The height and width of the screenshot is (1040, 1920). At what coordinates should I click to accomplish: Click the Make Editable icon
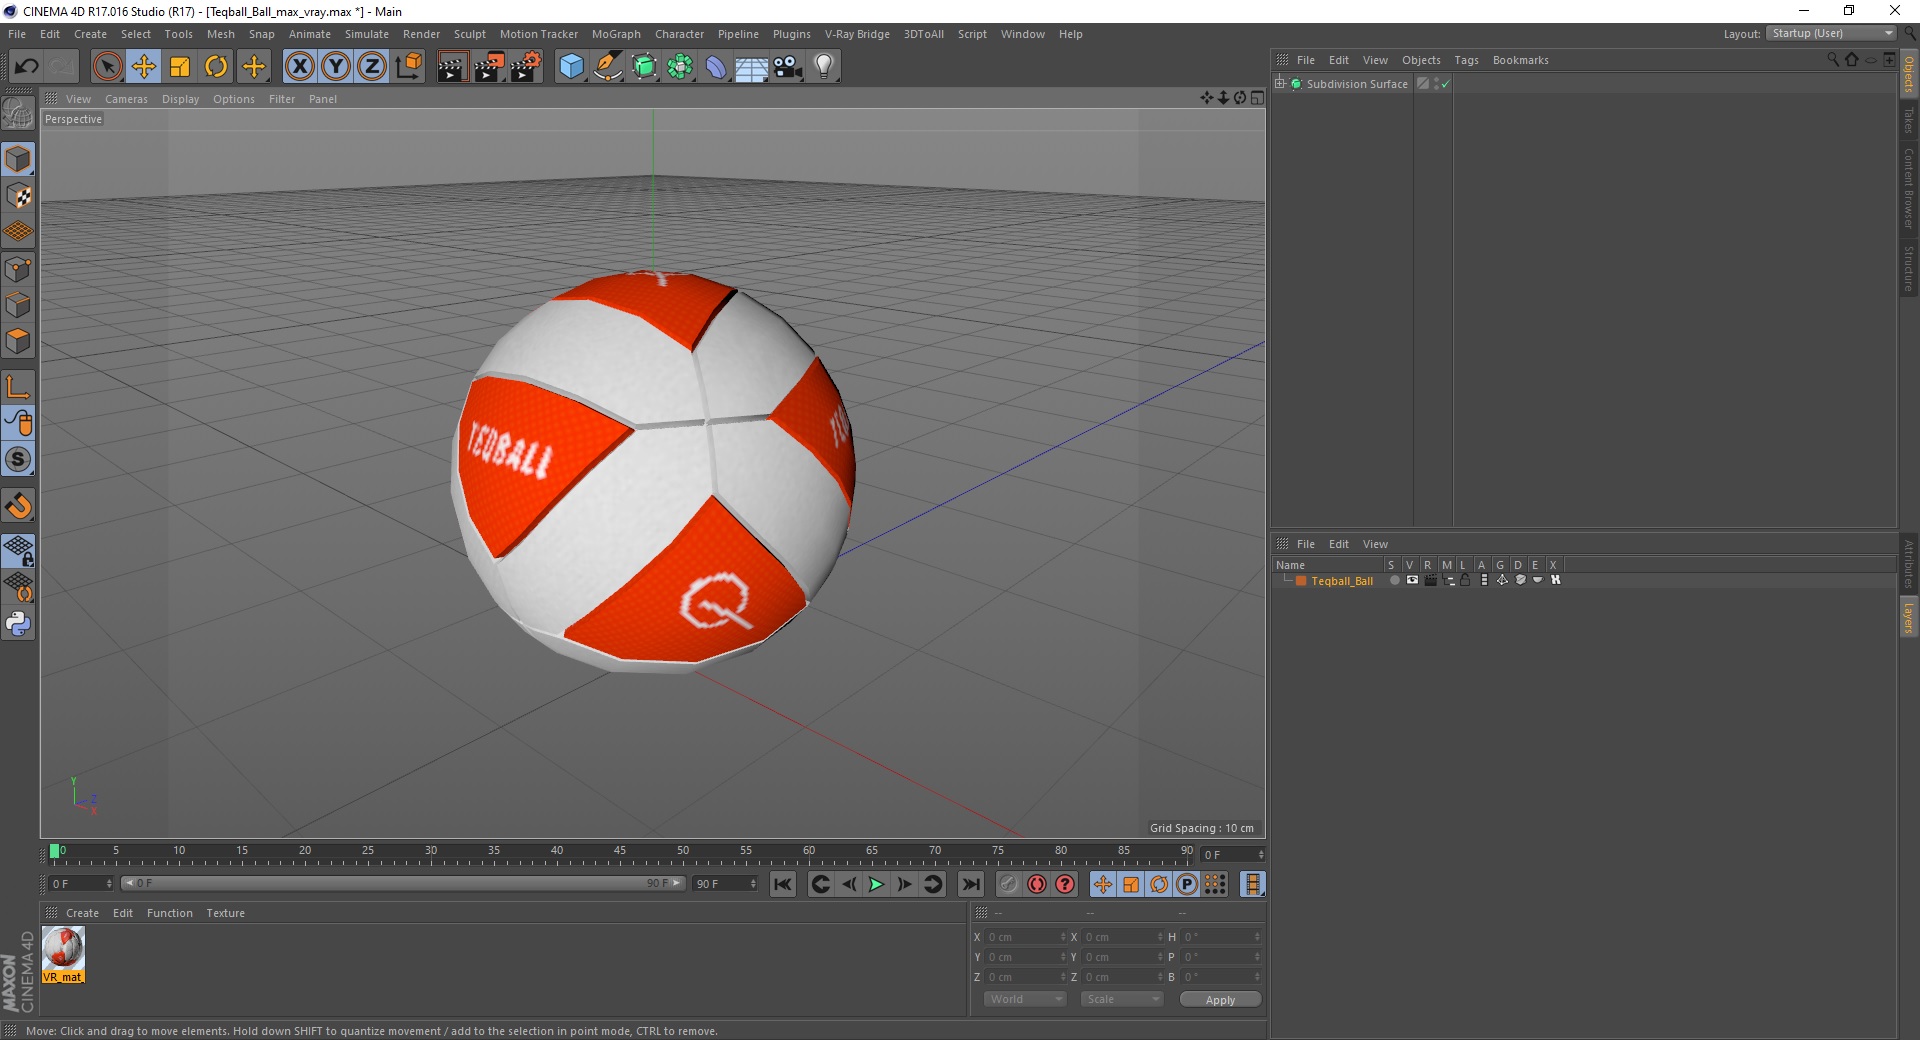(x=18, y=113)
